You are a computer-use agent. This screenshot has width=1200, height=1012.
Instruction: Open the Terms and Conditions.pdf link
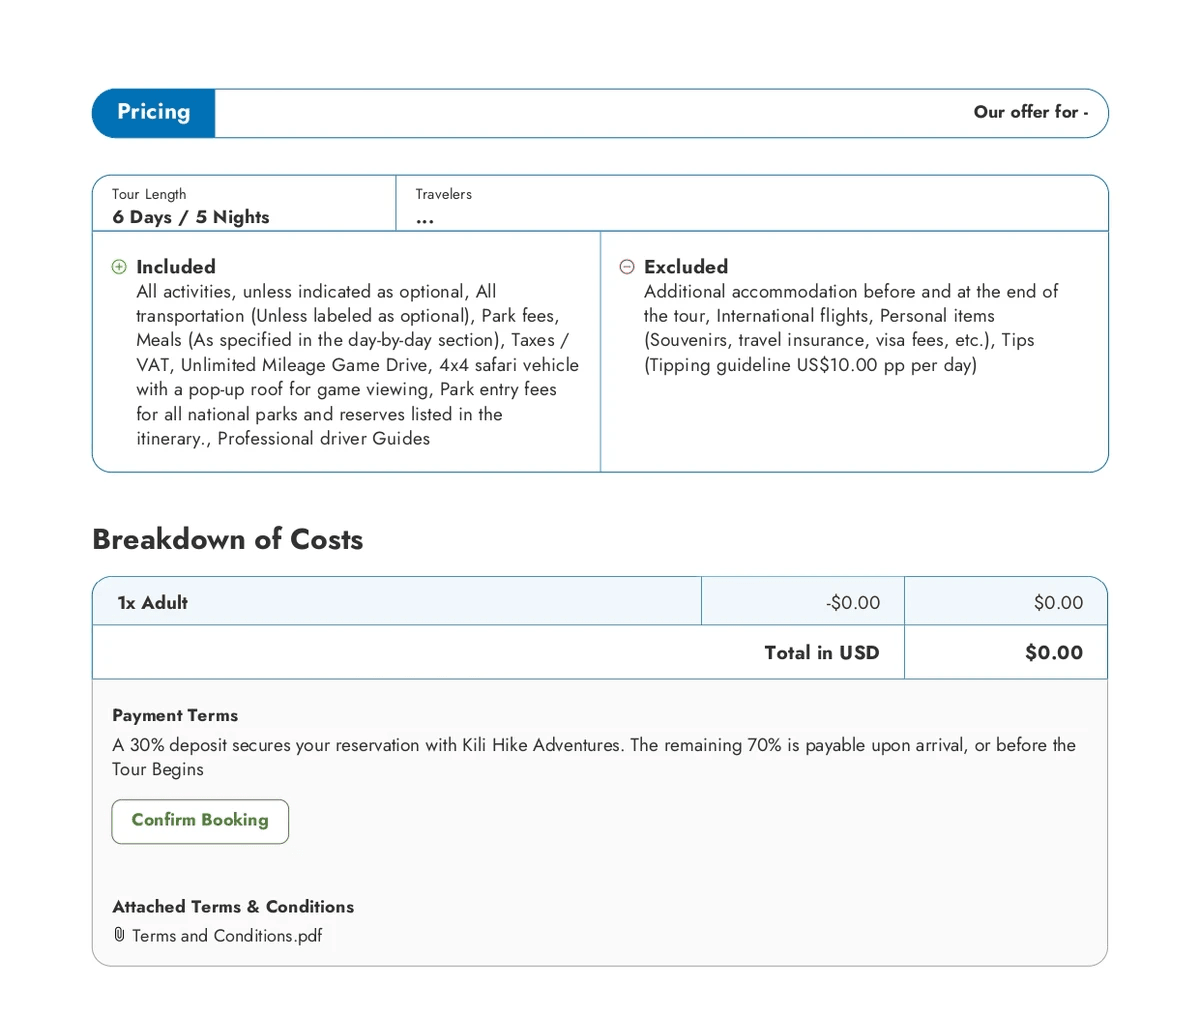[x=227, y=936]
